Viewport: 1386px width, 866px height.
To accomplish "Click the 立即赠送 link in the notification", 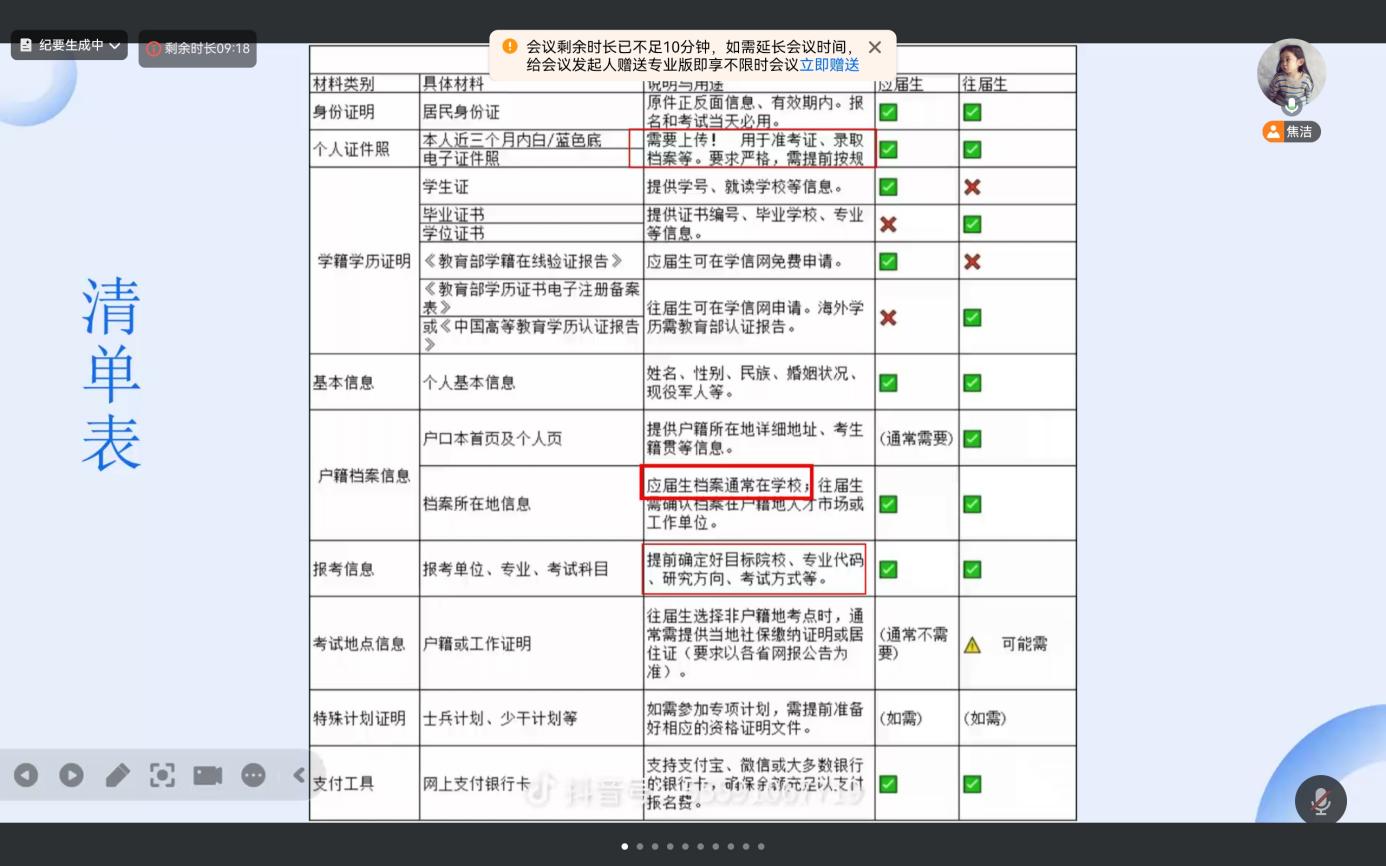I will point(829,65).
